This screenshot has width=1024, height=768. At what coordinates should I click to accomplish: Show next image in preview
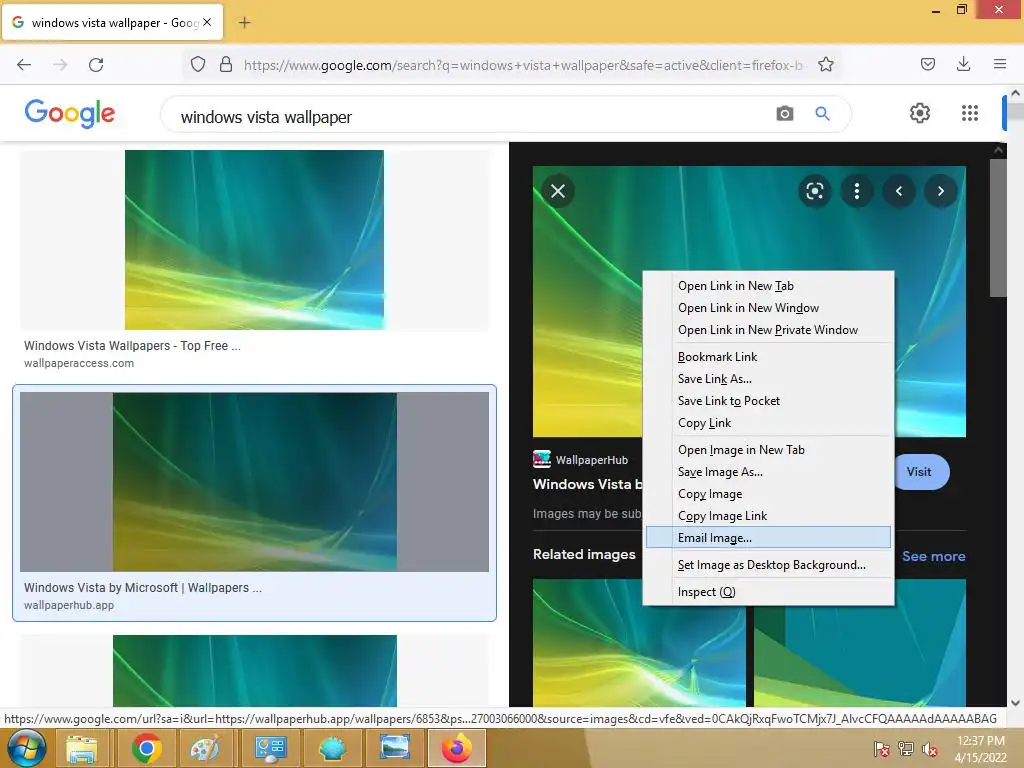pos(940,191)
